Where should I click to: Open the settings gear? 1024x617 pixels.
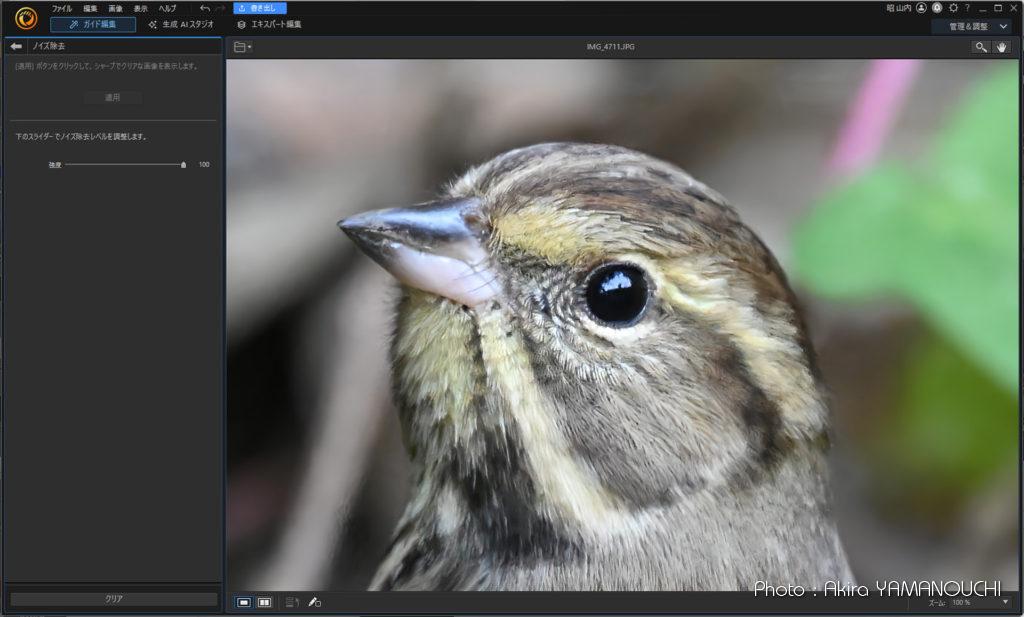coord(953,8)
